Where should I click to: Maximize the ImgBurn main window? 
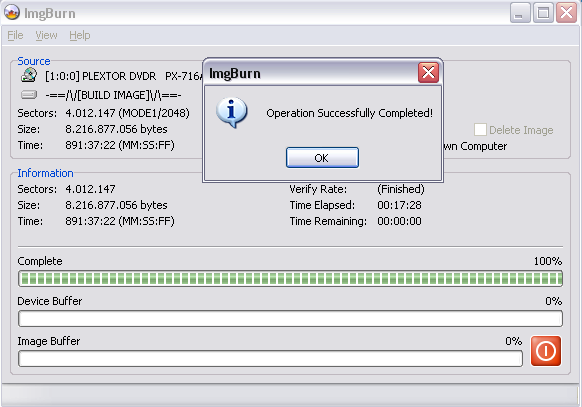pyautogui.click(x=543, y=13)
